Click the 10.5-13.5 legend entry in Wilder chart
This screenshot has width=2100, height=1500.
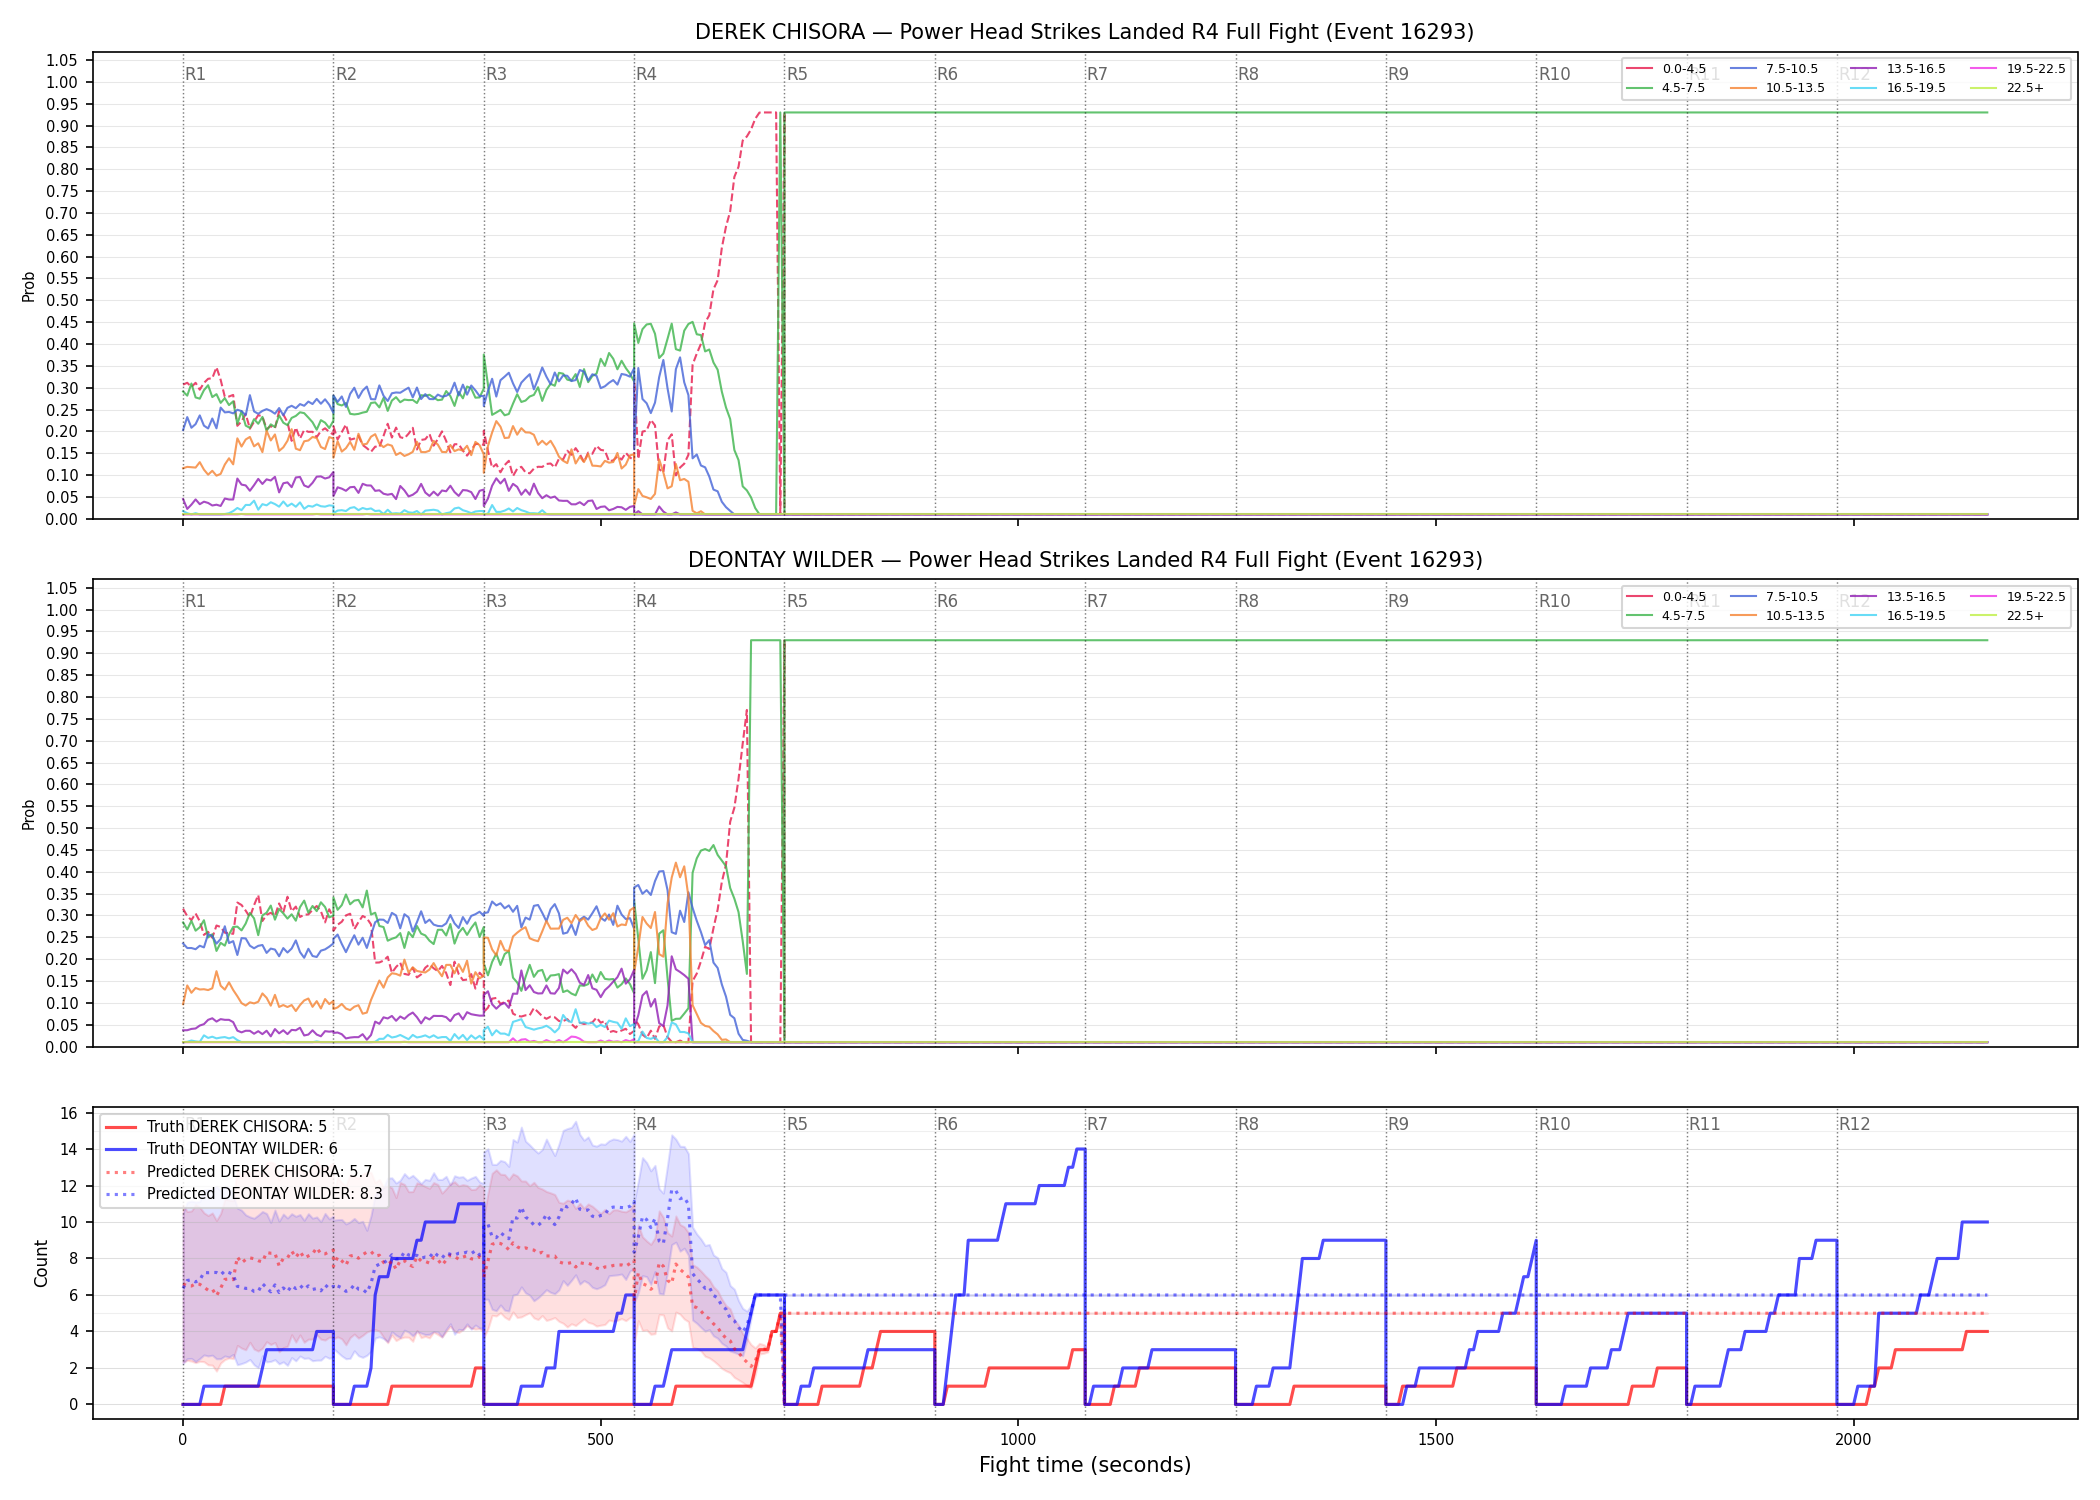tap(1777, 616)
